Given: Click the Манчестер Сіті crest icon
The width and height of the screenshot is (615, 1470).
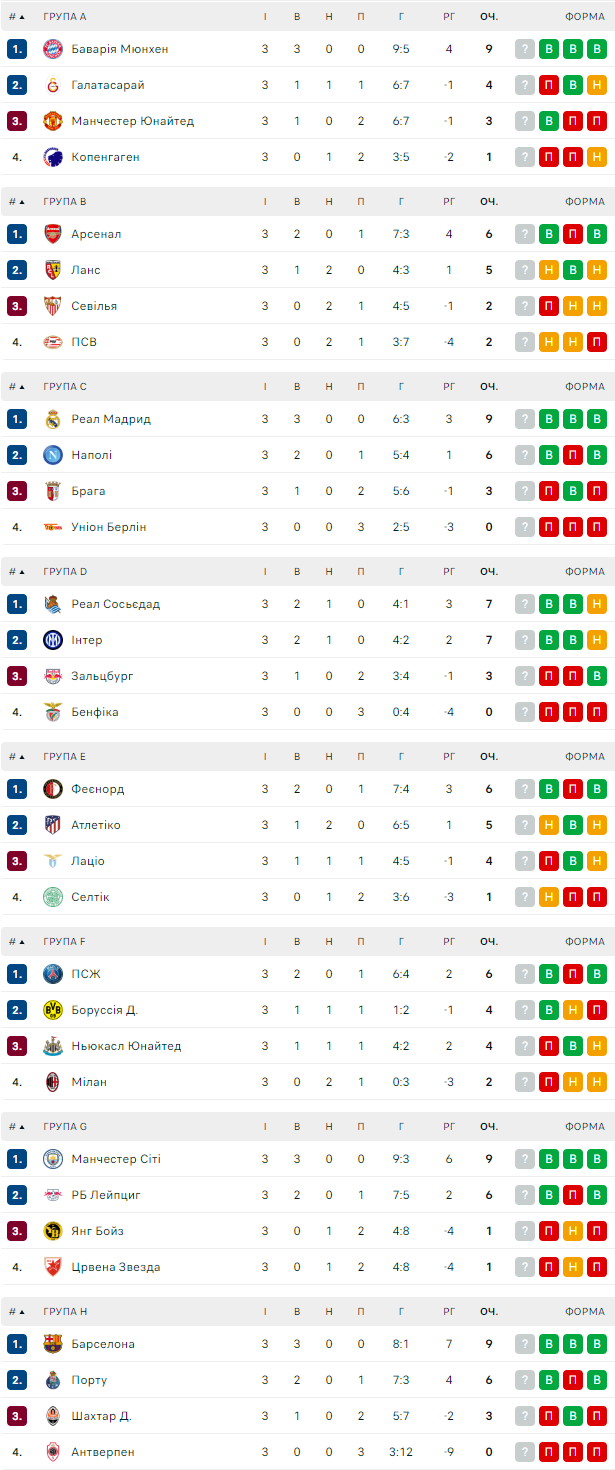Looking at the screenshot, I should [53, 1159].
